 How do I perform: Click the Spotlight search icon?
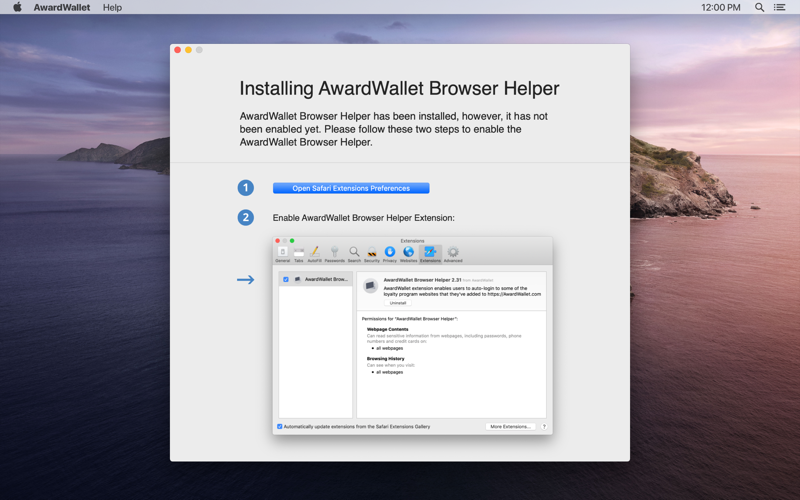pos(760,7)
